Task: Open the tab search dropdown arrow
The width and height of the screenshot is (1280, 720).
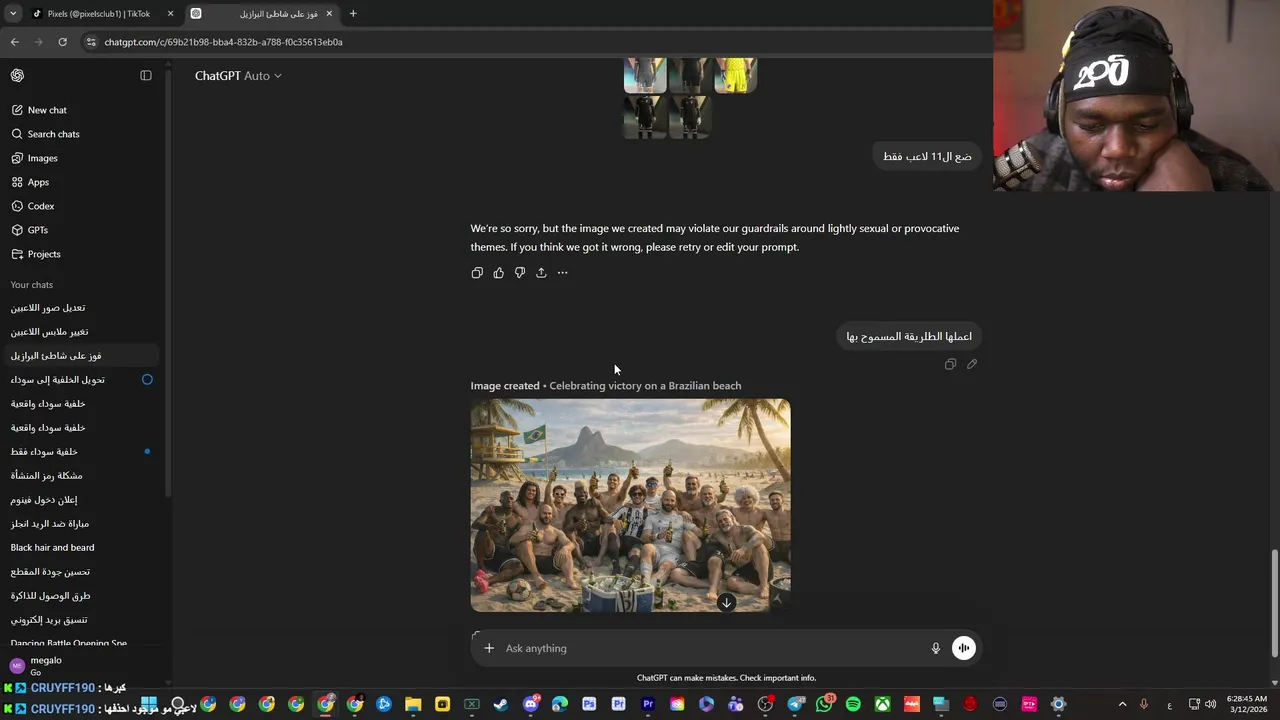Action: click(x=12, y=14)
